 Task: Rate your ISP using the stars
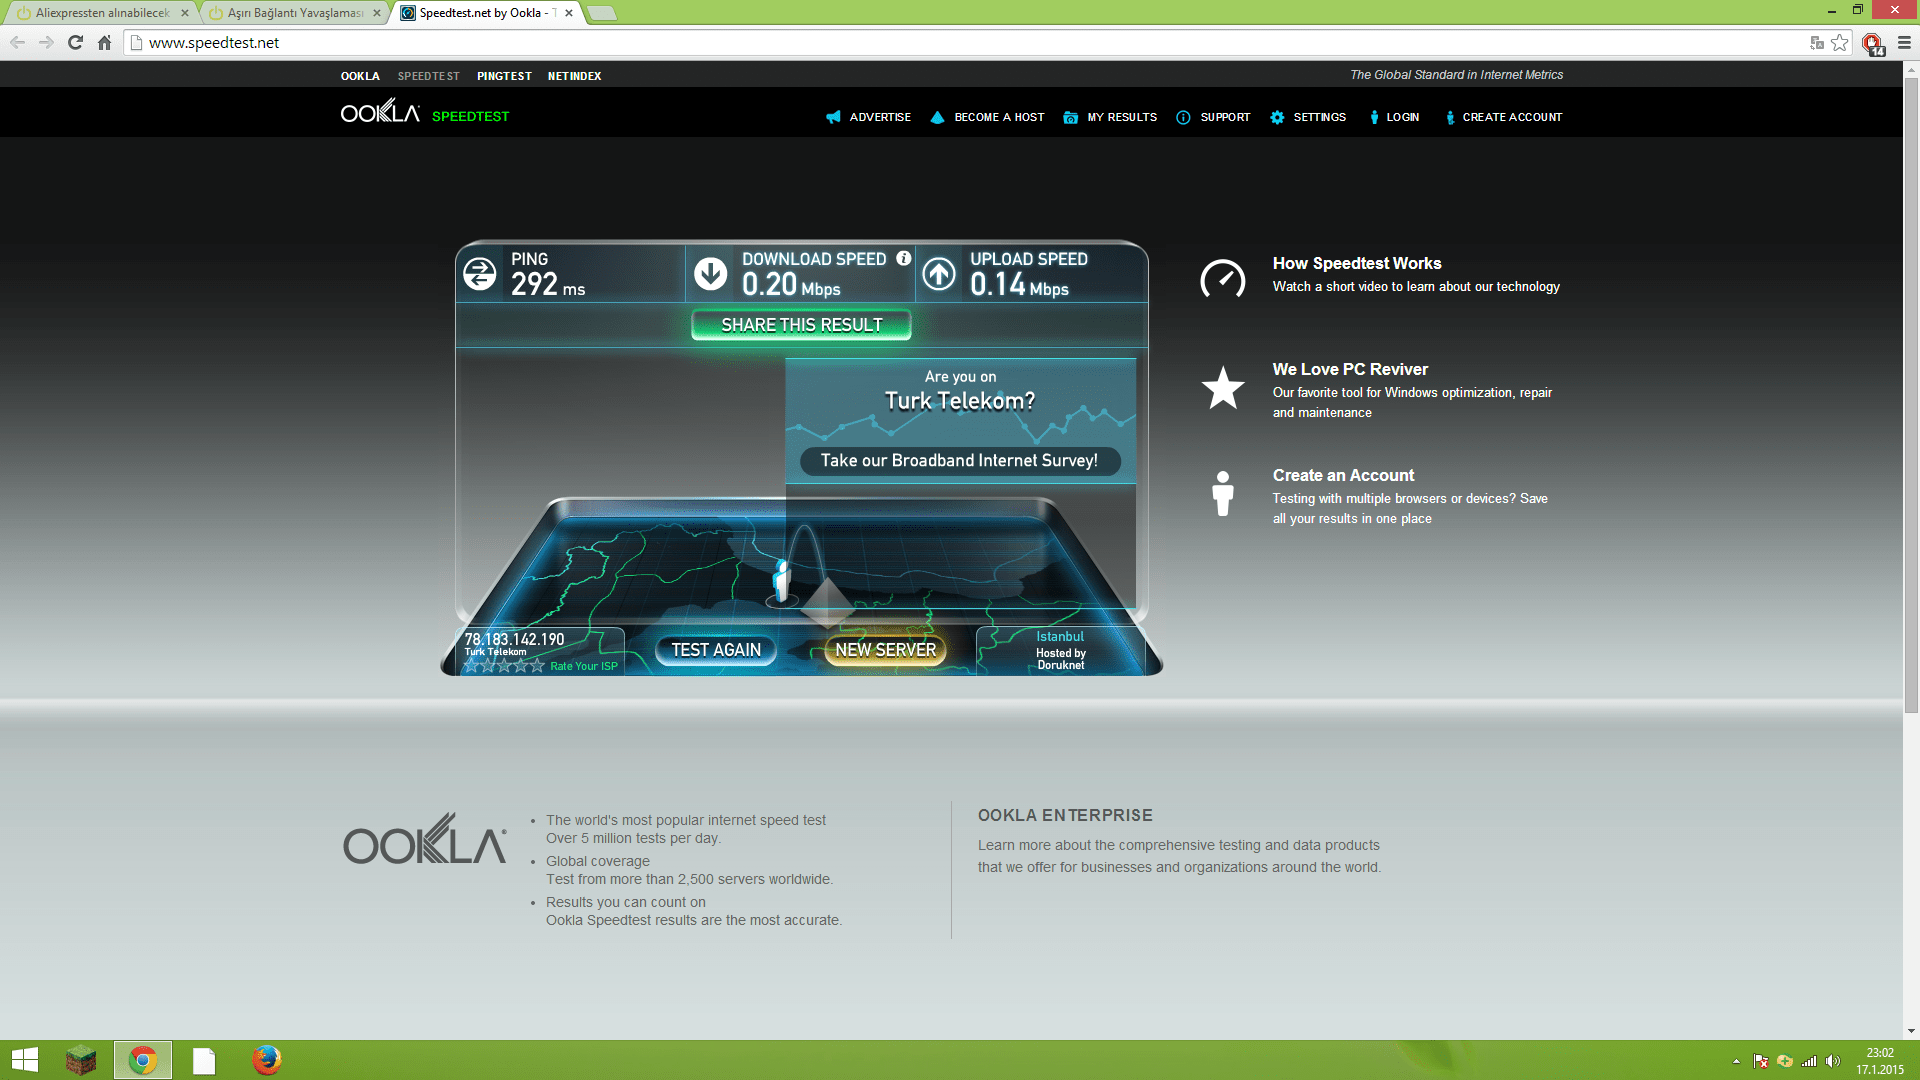[x=504, y=666]
